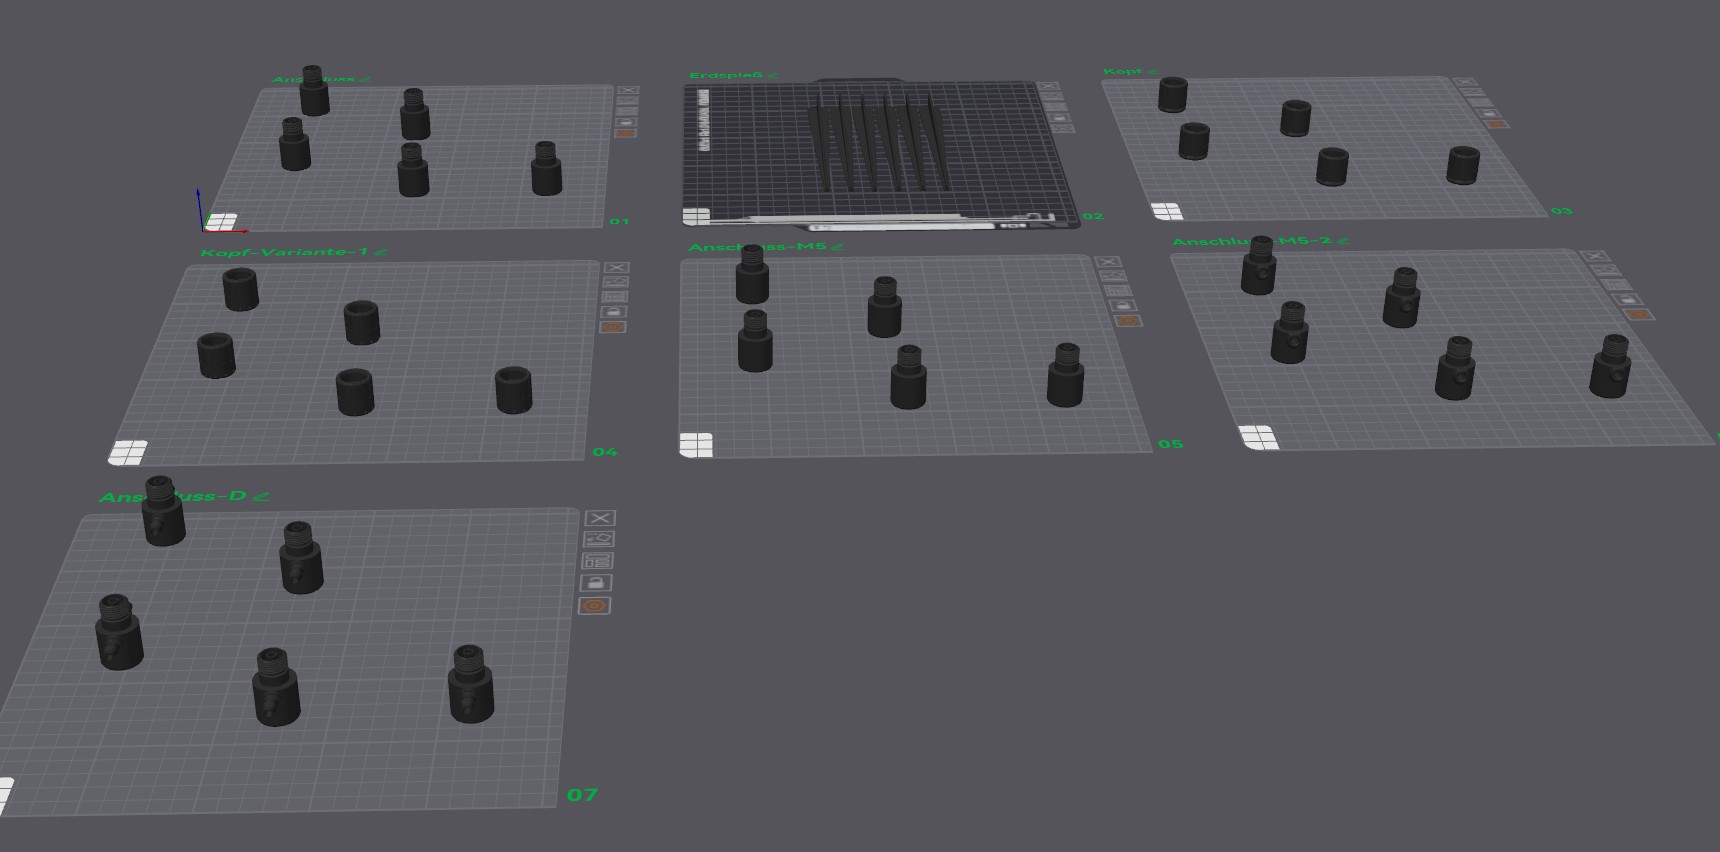Remove plate 07 with its X icon
The image size is (1720, 852).
(x=600, y=518)
